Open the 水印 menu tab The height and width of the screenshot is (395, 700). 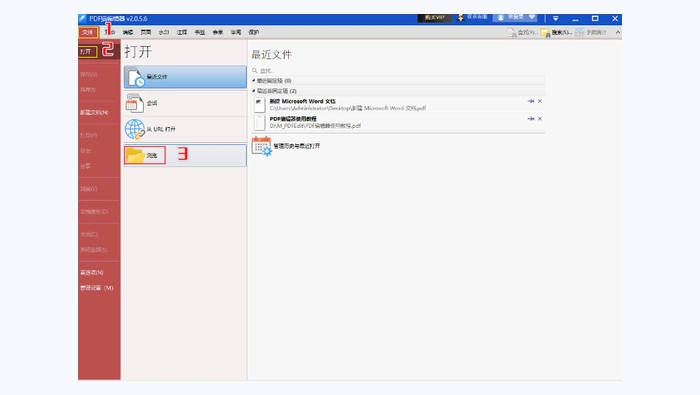pyautogui.click(x=164, y=32)
